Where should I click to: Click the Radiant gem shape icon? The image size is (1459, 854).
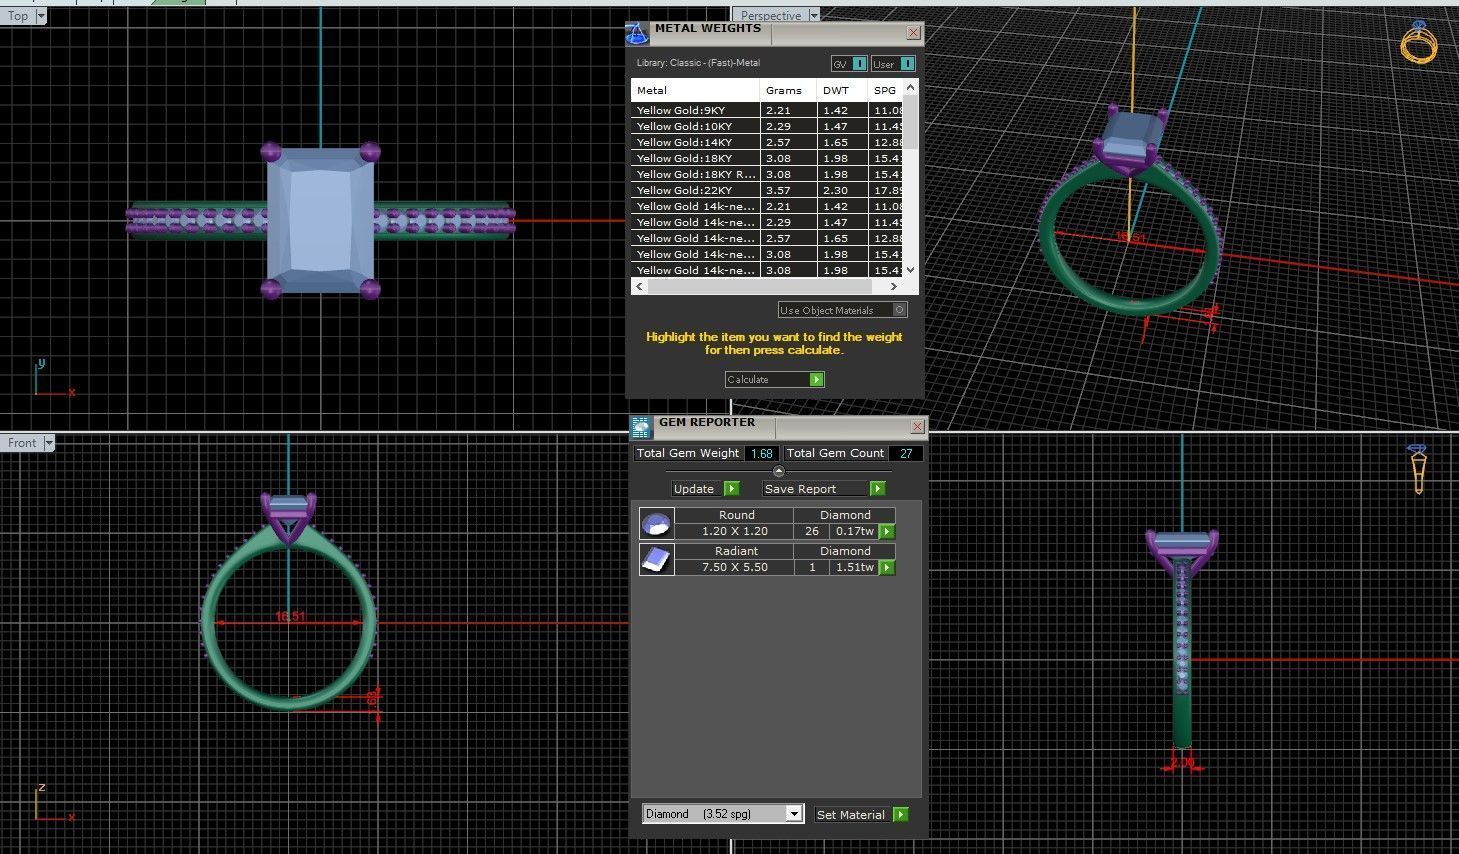(656, 559)
